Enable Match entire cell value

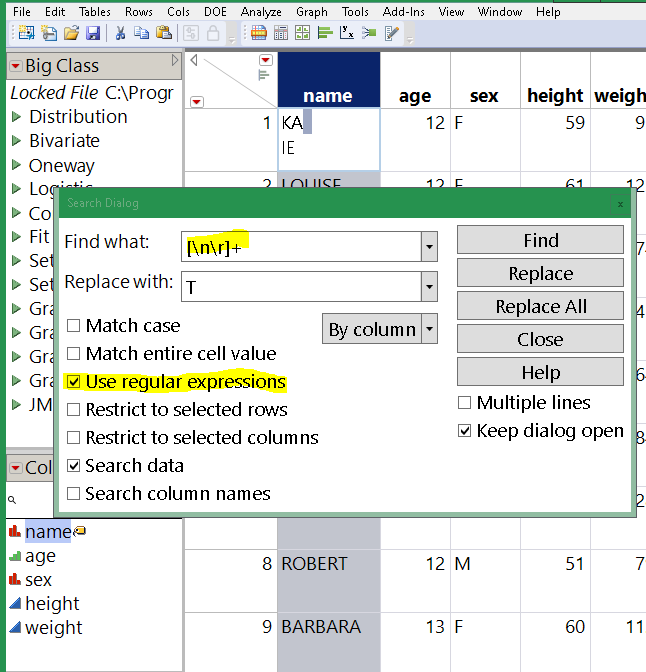coord(73,354)
